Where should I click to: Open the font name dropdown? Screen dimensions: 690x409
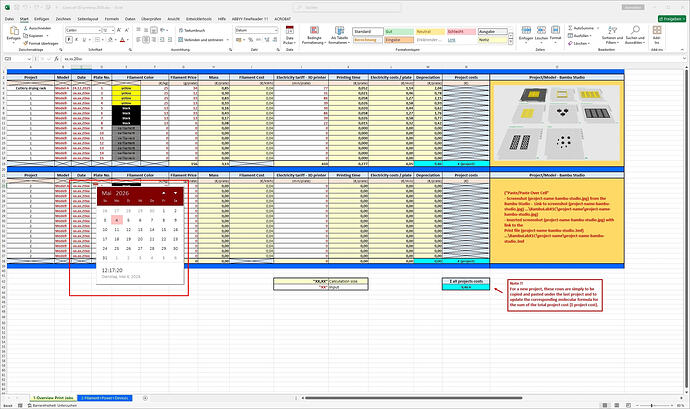[99, 30]
